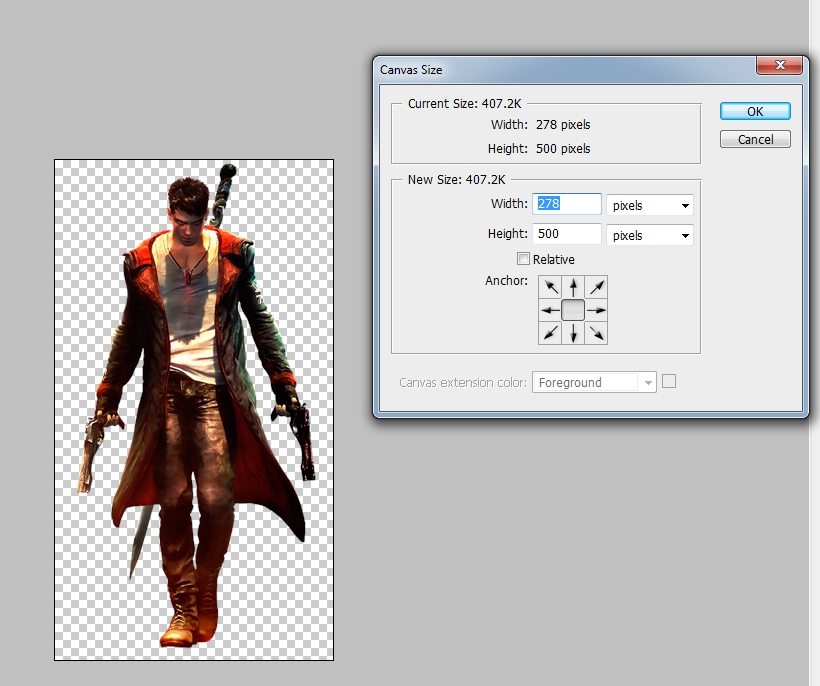Screen dimensions: 820x686
Task: Set anchor to top-center up arrow
Action: [573, 287]
